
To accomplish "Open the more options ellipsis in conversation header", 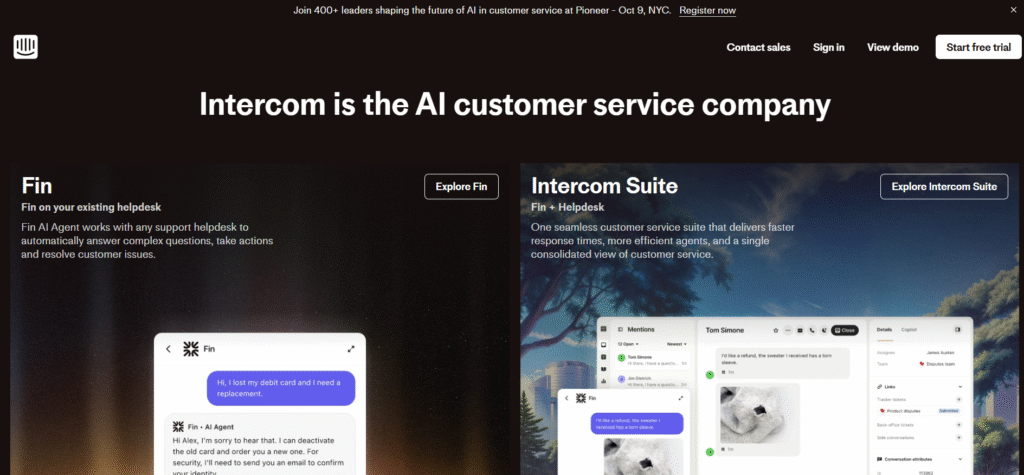I will click(x=788, y=331).
